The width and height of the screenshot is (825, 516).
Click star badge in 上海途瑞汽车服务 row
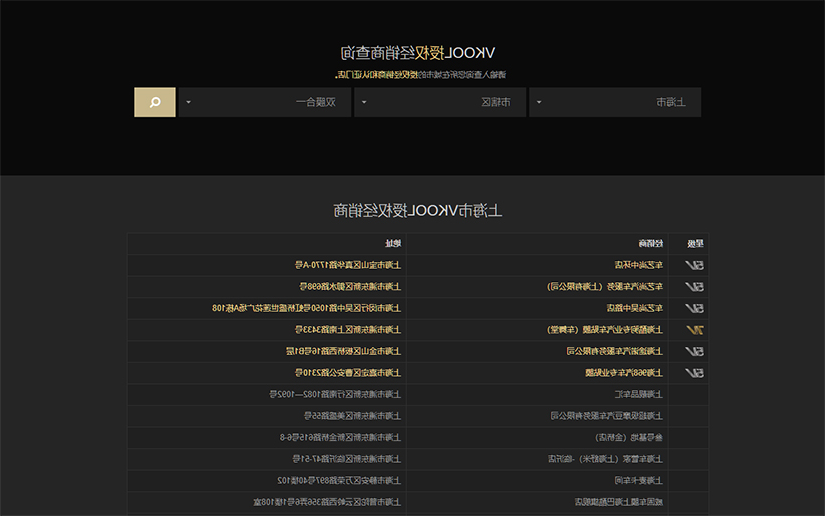pos(695,351)
